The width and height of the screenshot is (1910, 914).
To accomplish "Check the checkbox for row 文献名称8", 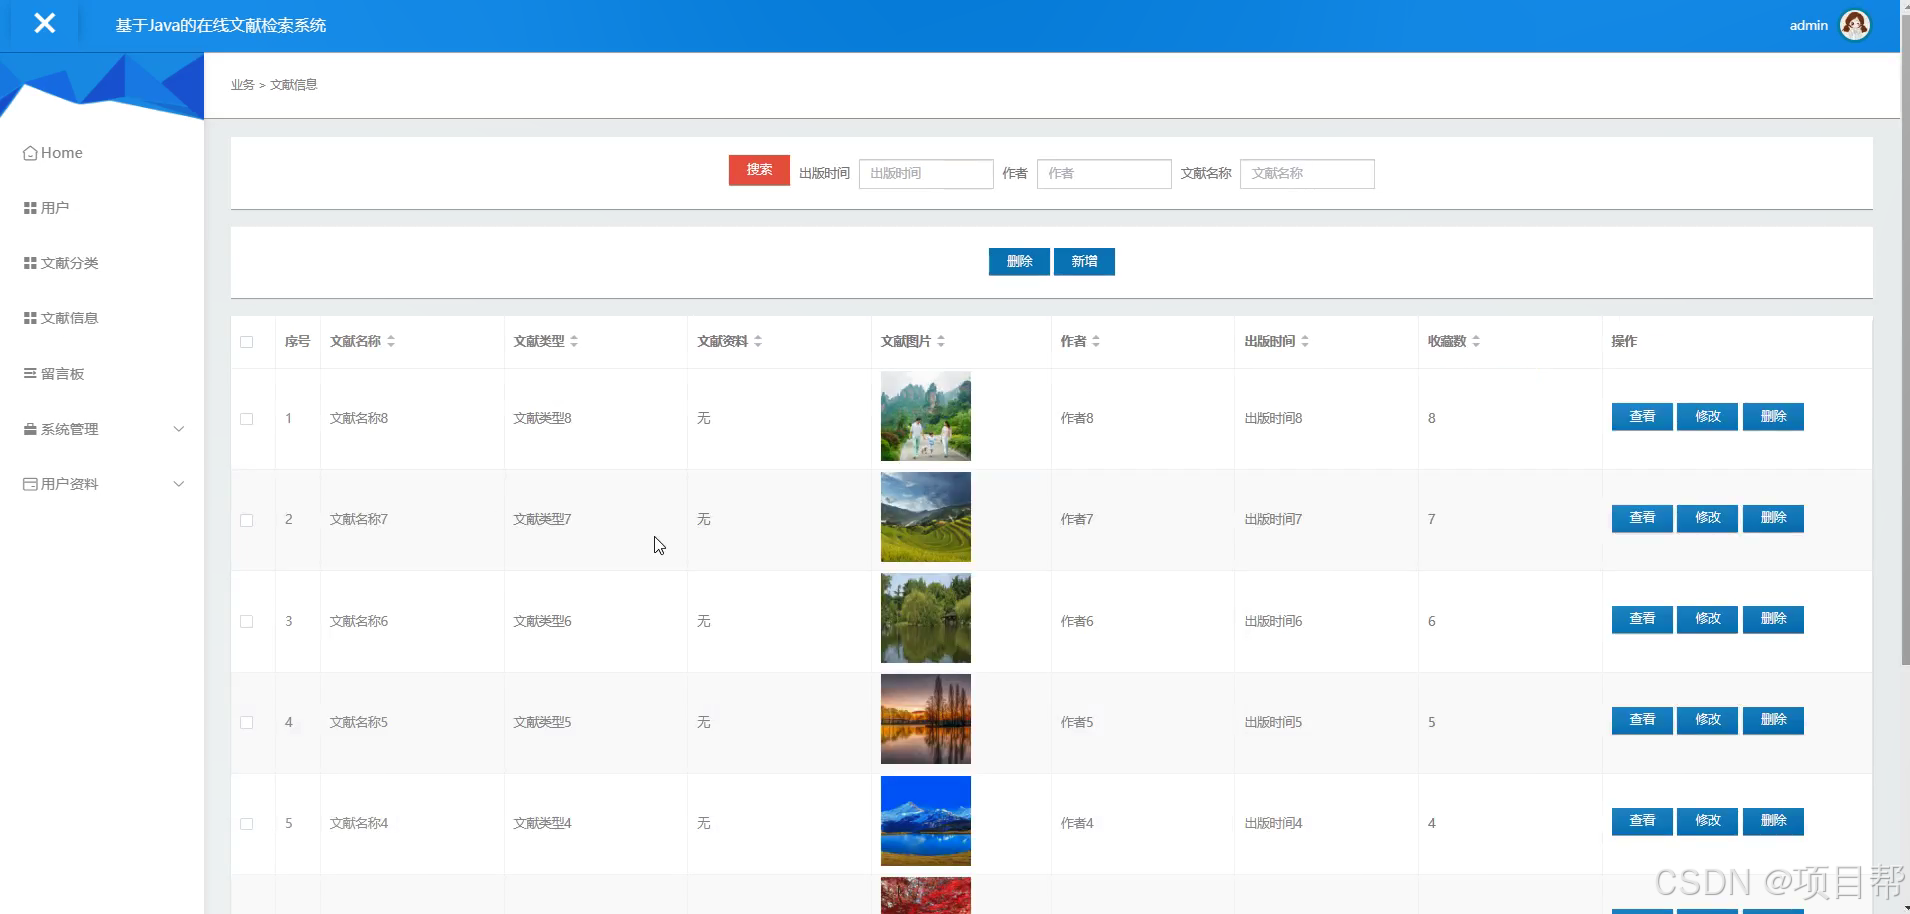I will click(247, 419).
